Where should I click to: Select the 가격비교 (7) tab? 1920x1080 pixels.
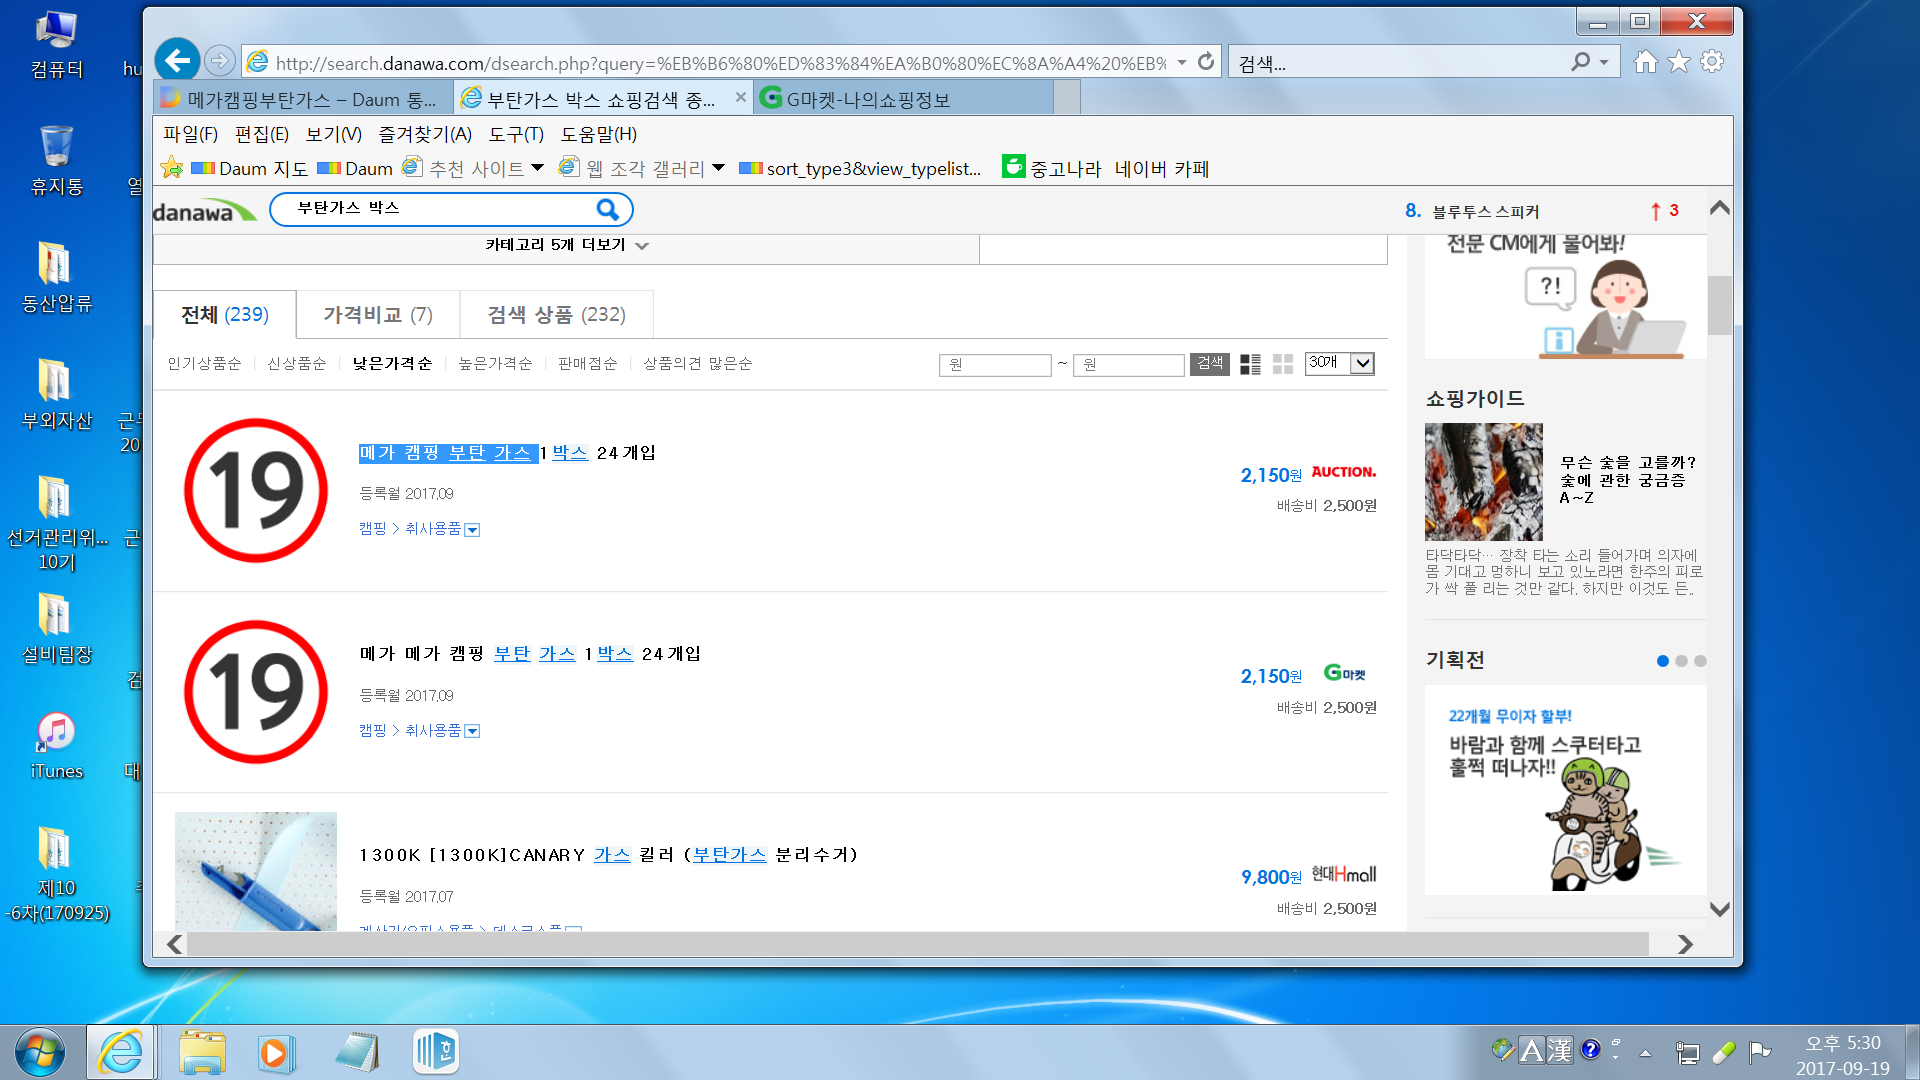378,315
